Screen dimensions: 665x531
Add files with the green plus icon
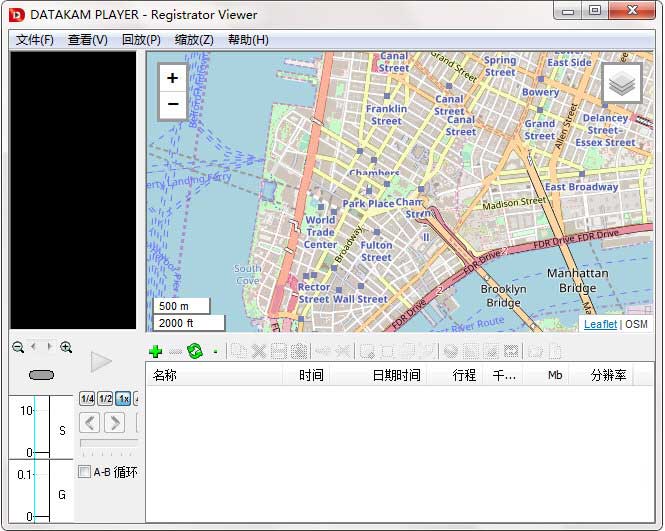156,351
